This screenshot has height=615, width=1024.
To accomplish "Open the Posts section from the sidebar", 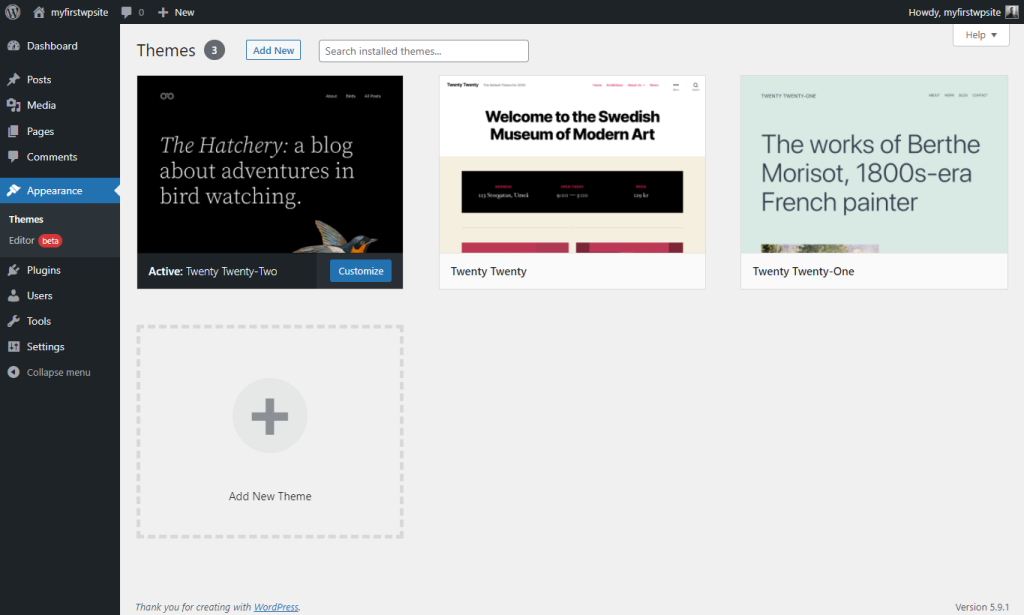I will [x=32, y=79].
